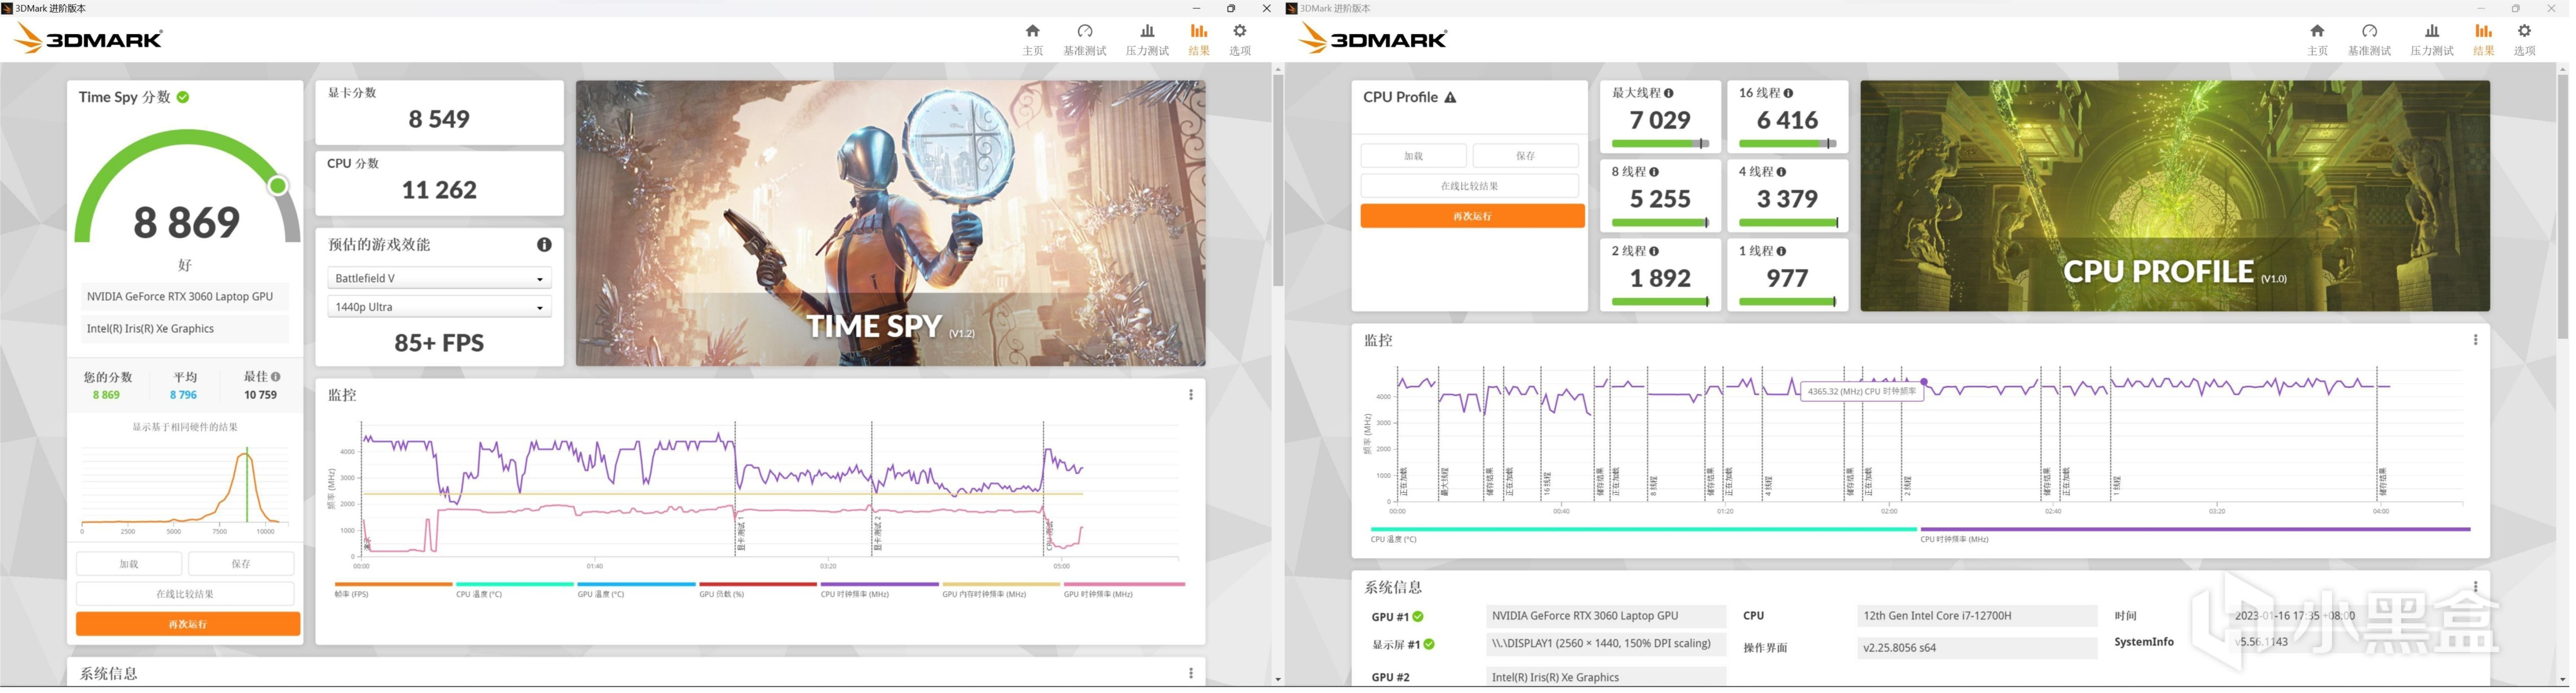
Task: Open three-dot menu of Time Spy monitoring panel
Action: point(1190,395)
